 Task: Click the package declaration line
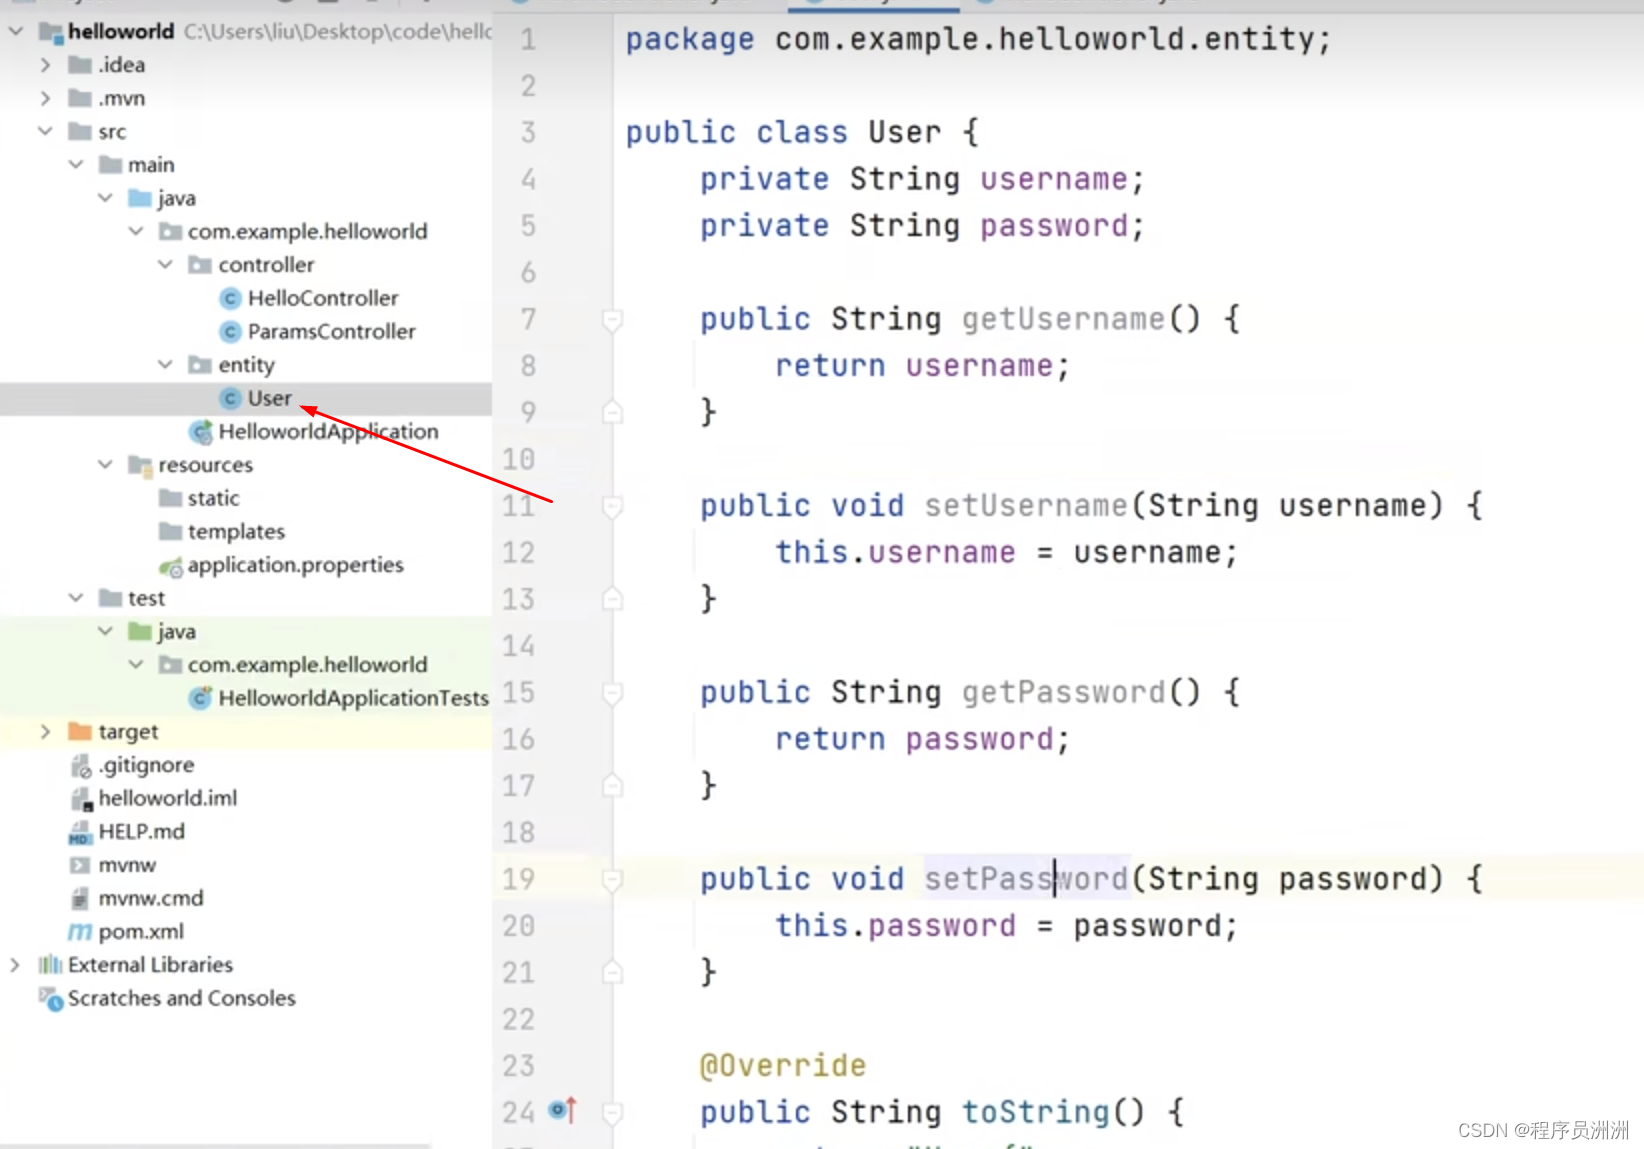[x=978, y=39]
